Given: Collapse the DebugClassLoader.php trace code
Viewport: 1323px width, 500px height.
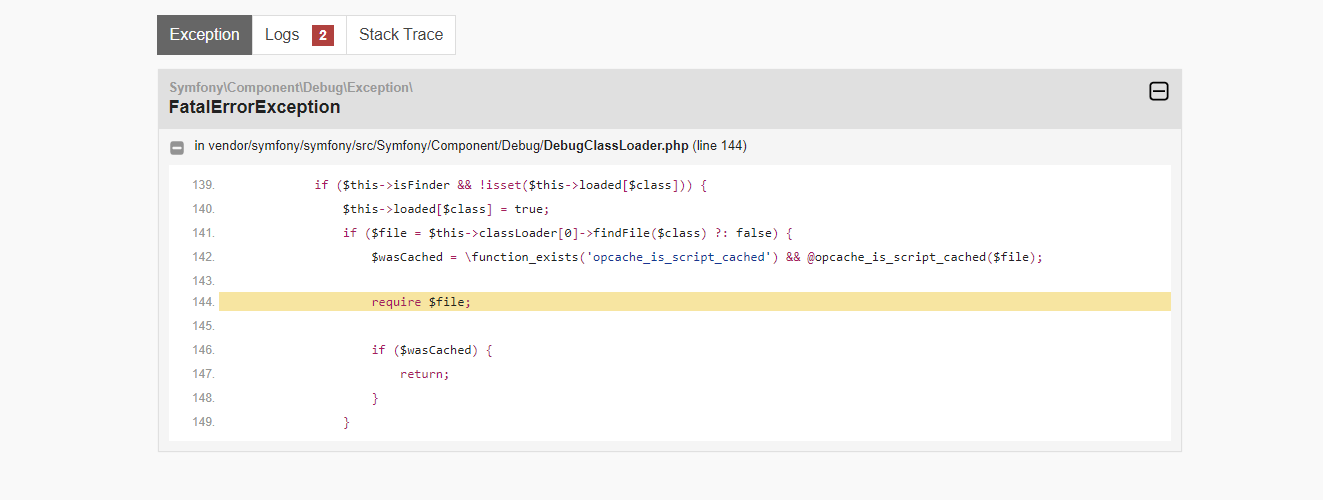Looking at the screenshot, I should point(177,147).
